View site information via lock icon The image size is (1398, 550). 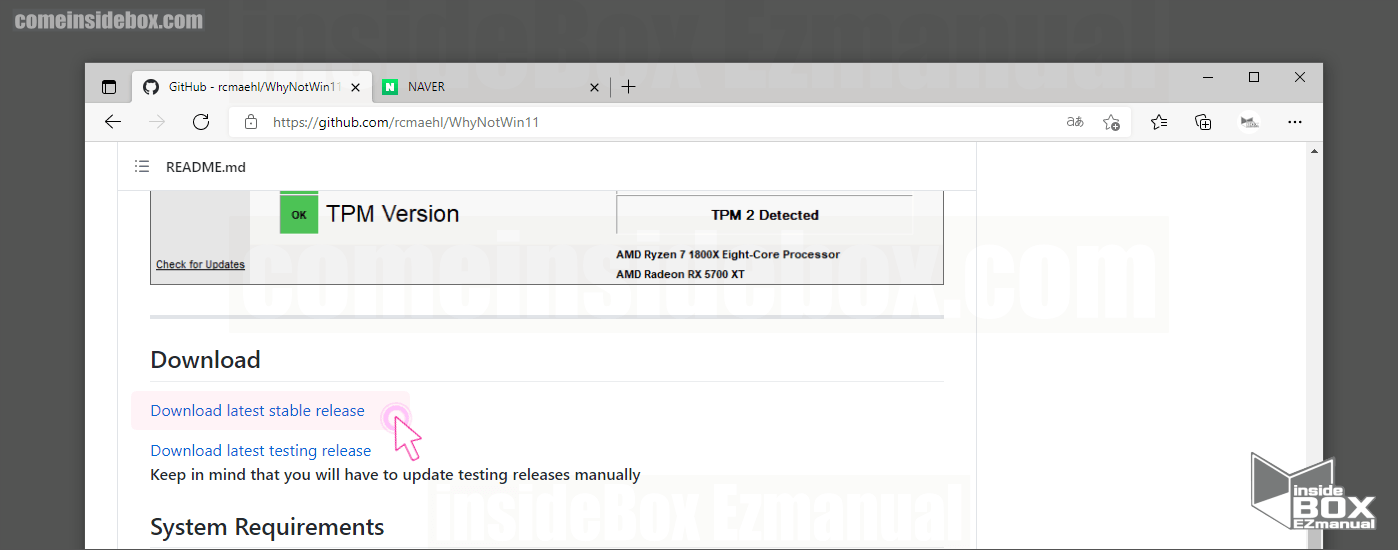pos(251,122)
